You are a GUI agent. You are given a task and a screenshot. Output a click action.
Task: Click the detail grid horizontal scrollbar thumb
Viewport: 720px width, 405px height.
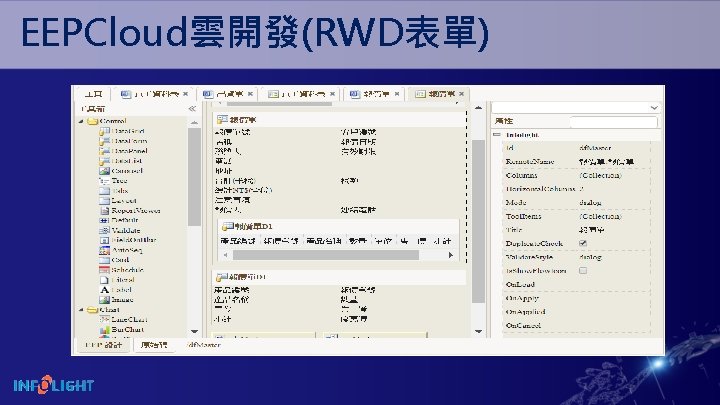coord(326,255)
